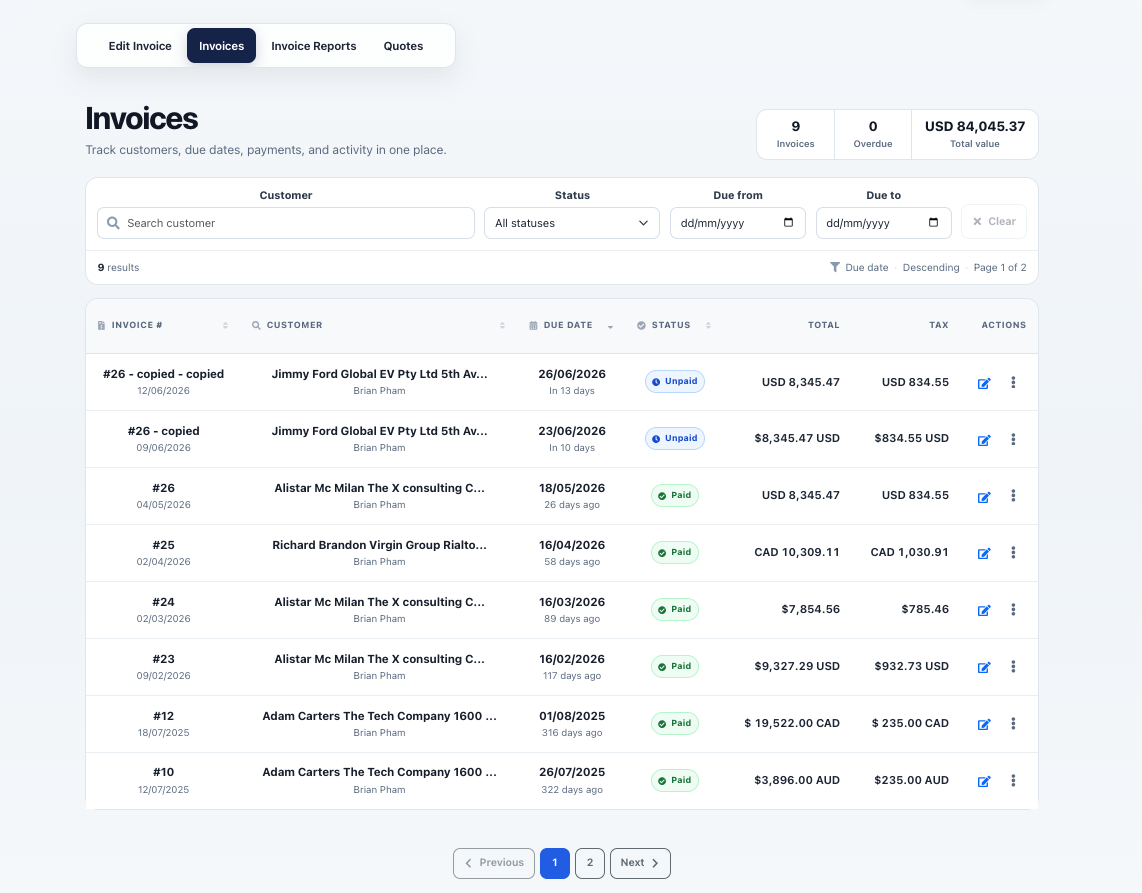
Task: Edit invoice #23
Action: [984, 667]
